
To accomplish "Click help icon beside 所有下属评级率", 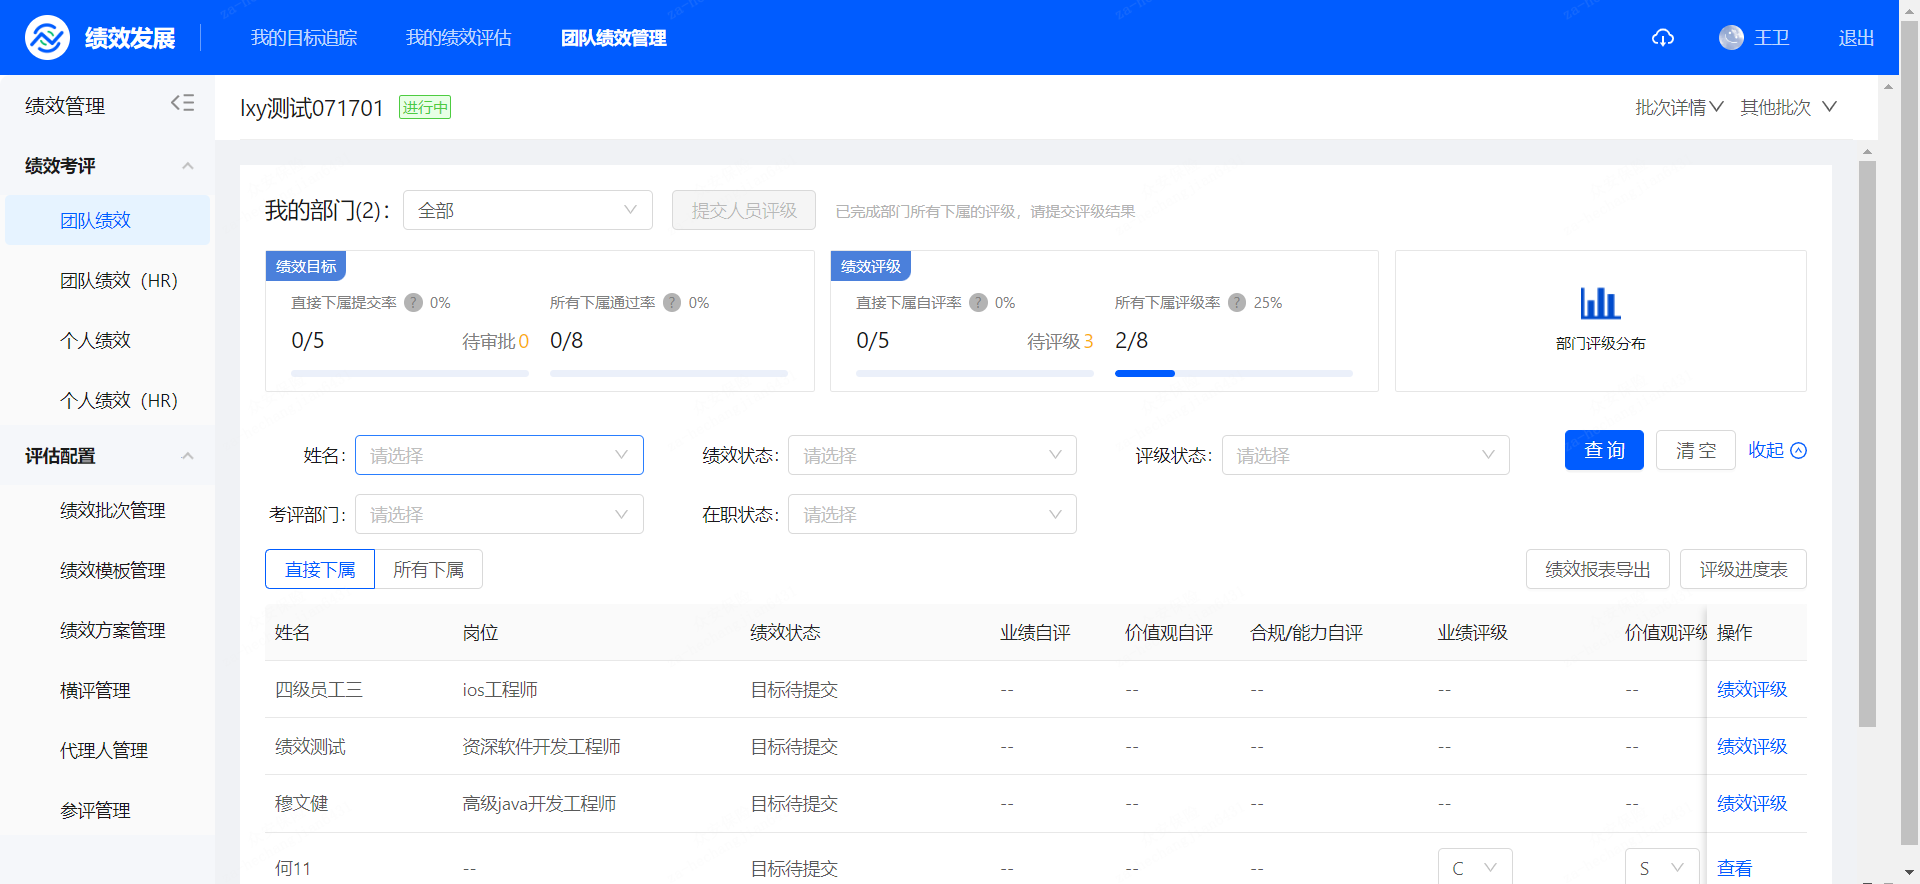I will (1237, 303).
